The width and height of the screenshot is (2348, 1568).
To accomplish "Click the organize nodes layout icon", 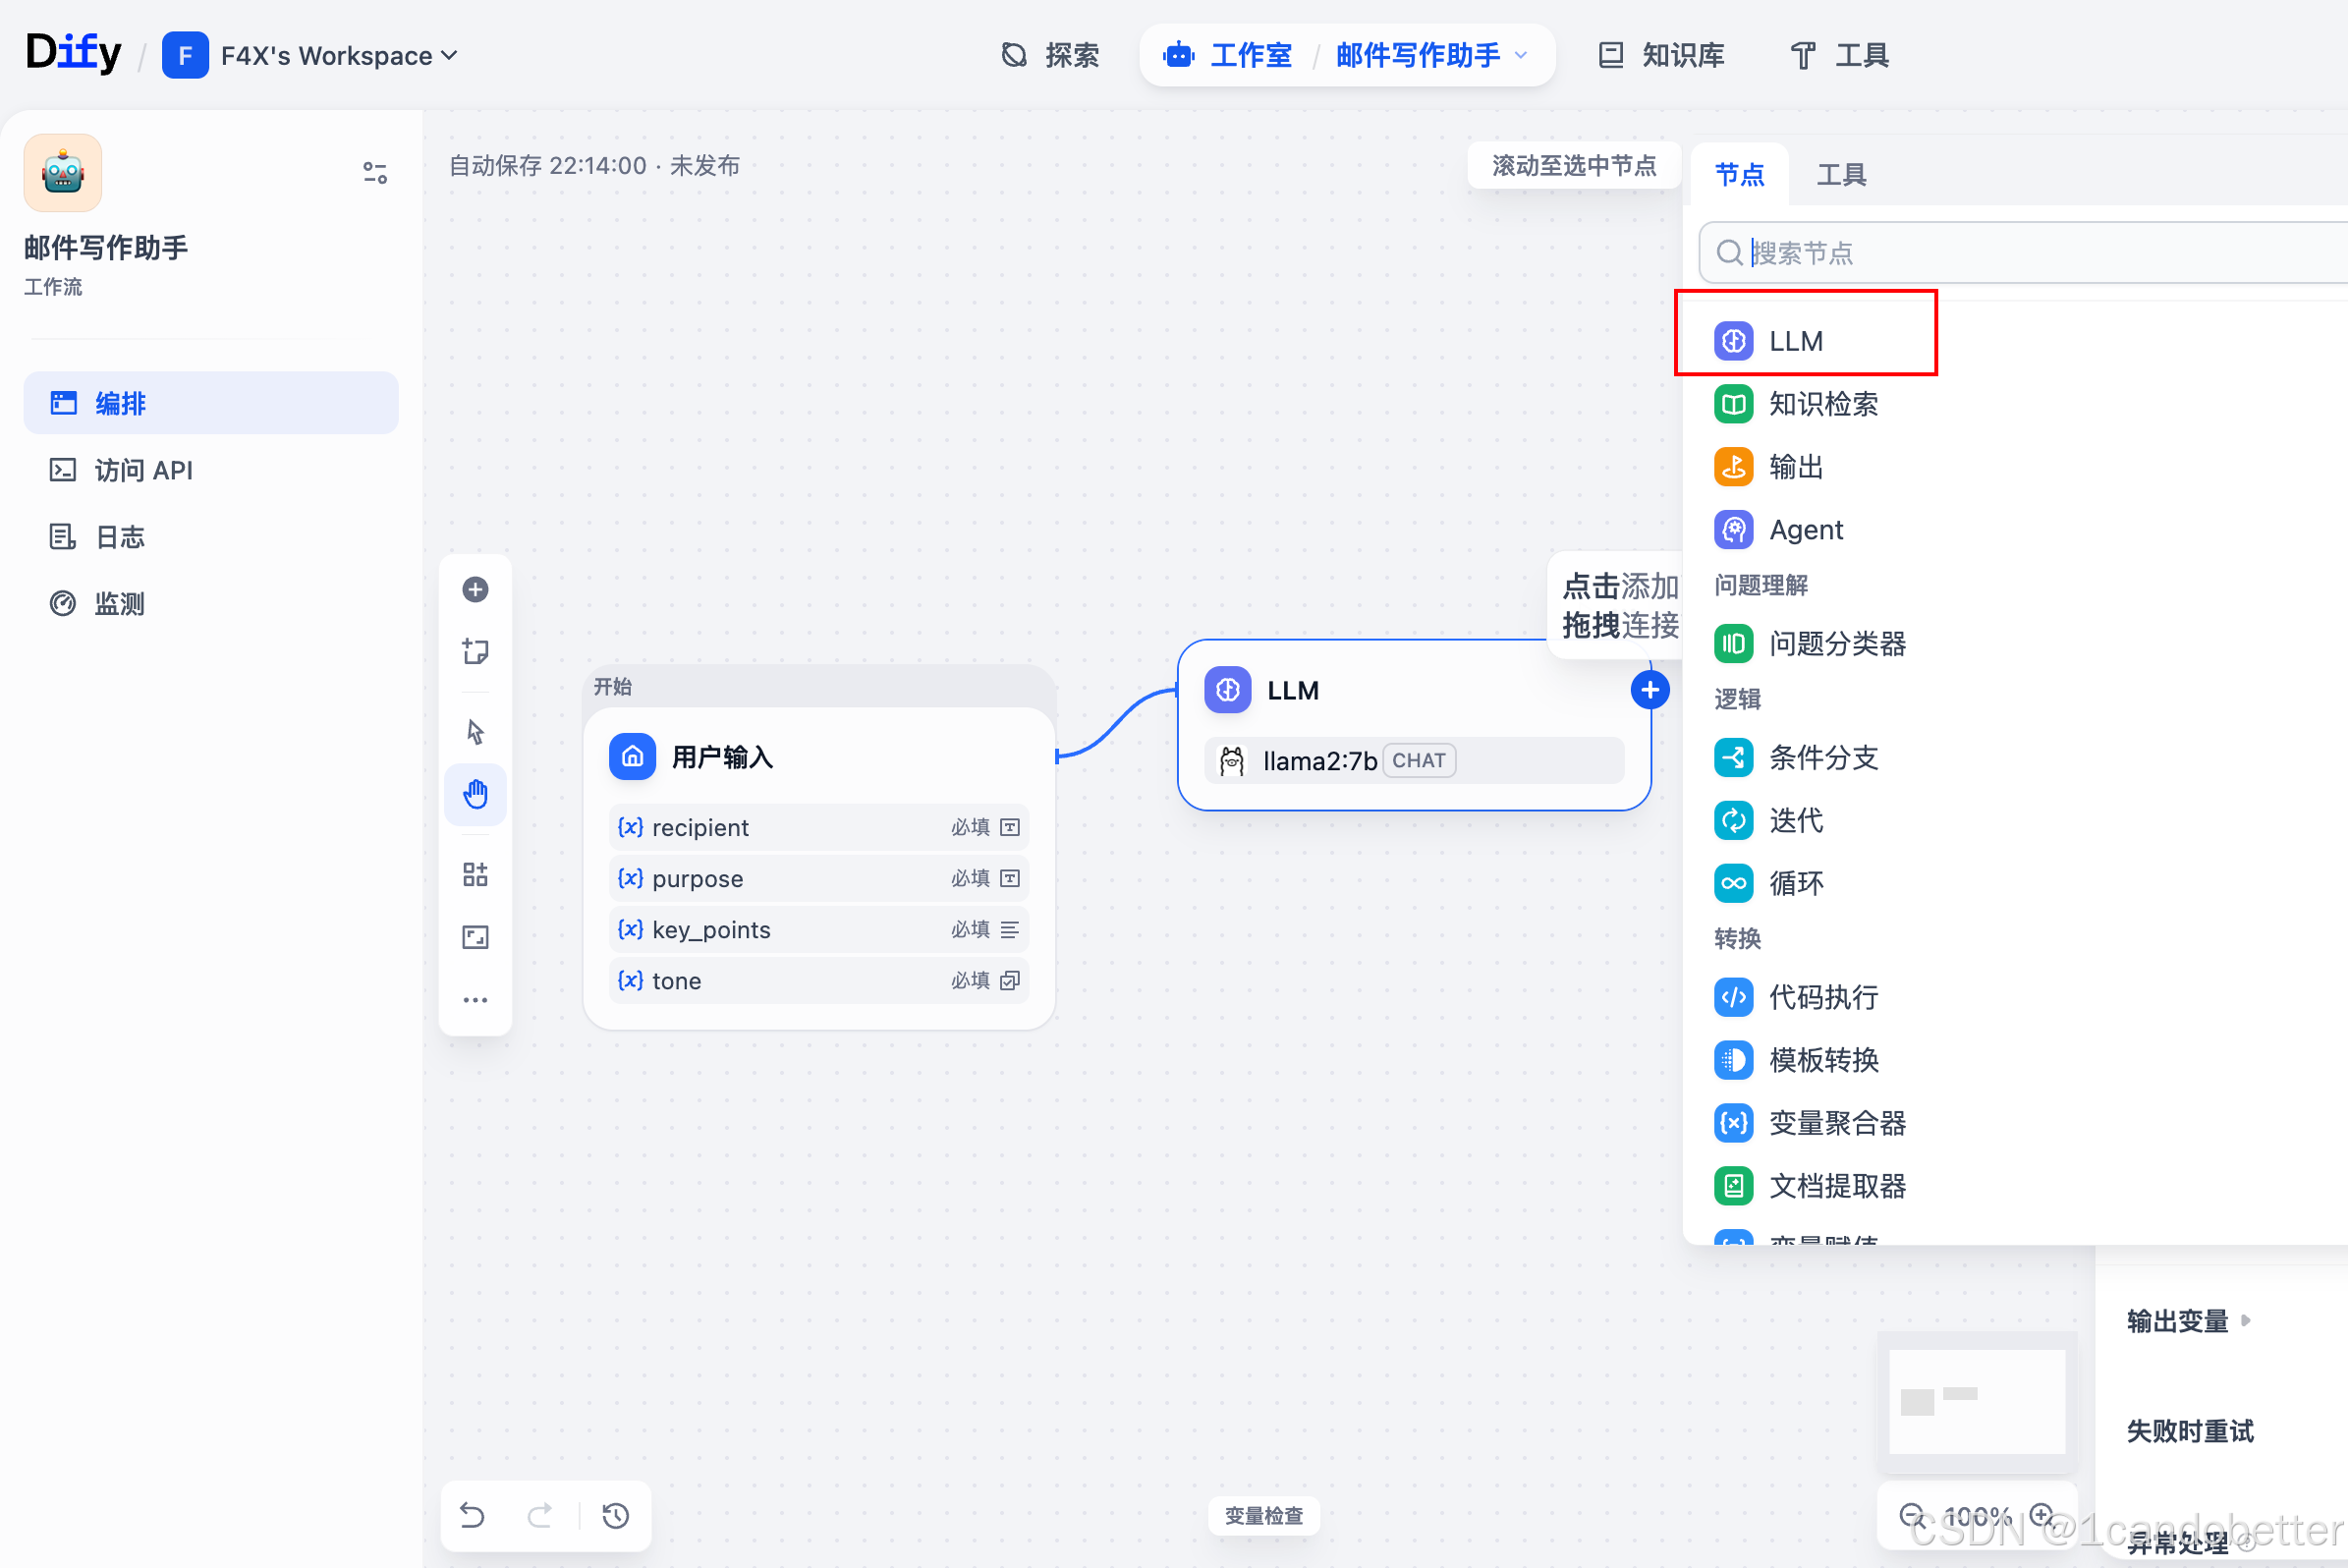I will pos(475,875).
